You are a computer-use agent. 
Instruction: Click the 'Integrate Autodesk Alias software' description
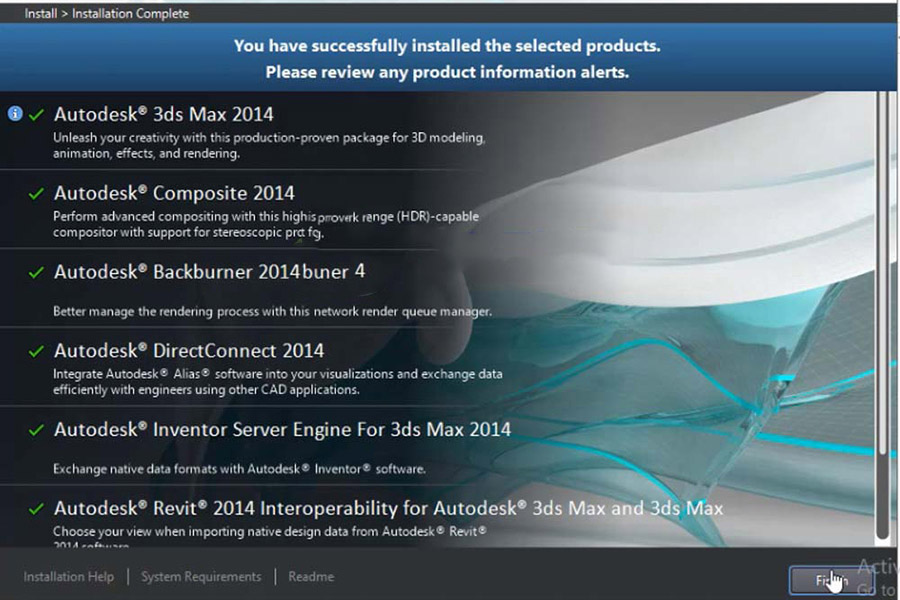(x=278, y=382)
